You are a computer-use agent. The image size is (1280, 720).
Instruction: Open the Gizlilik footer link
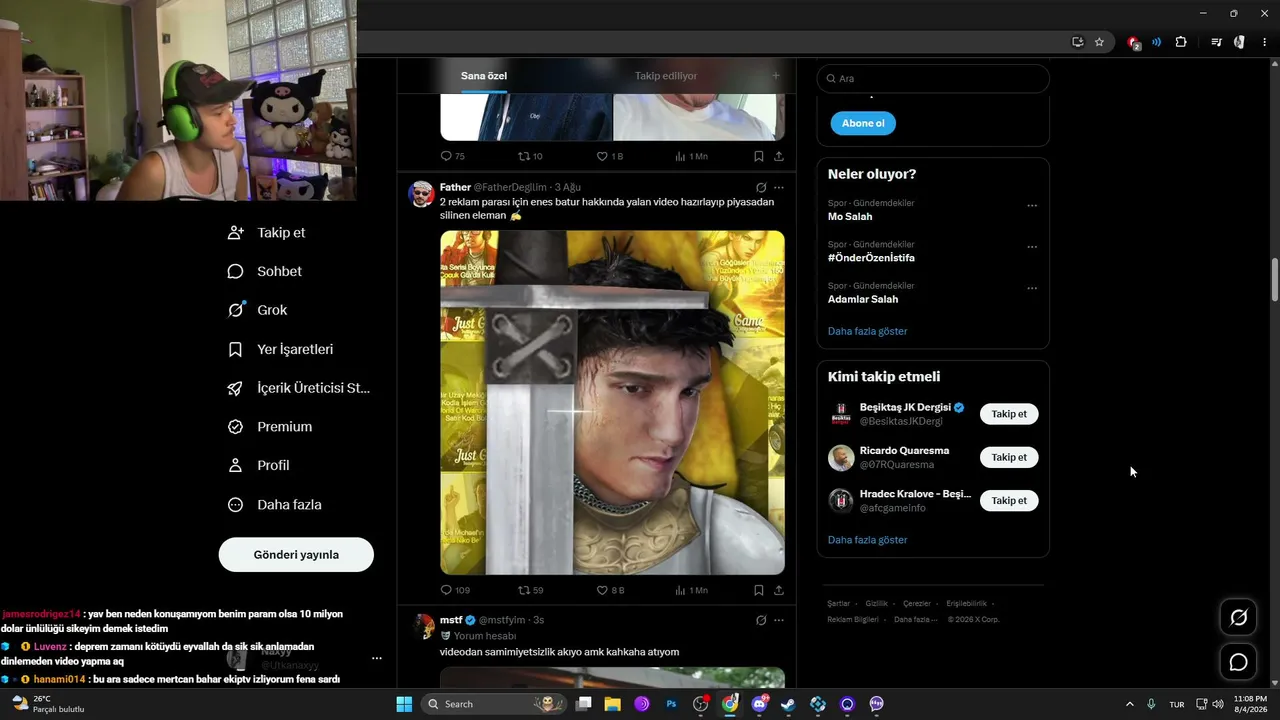pyautogui.click(x=876, y=604)
